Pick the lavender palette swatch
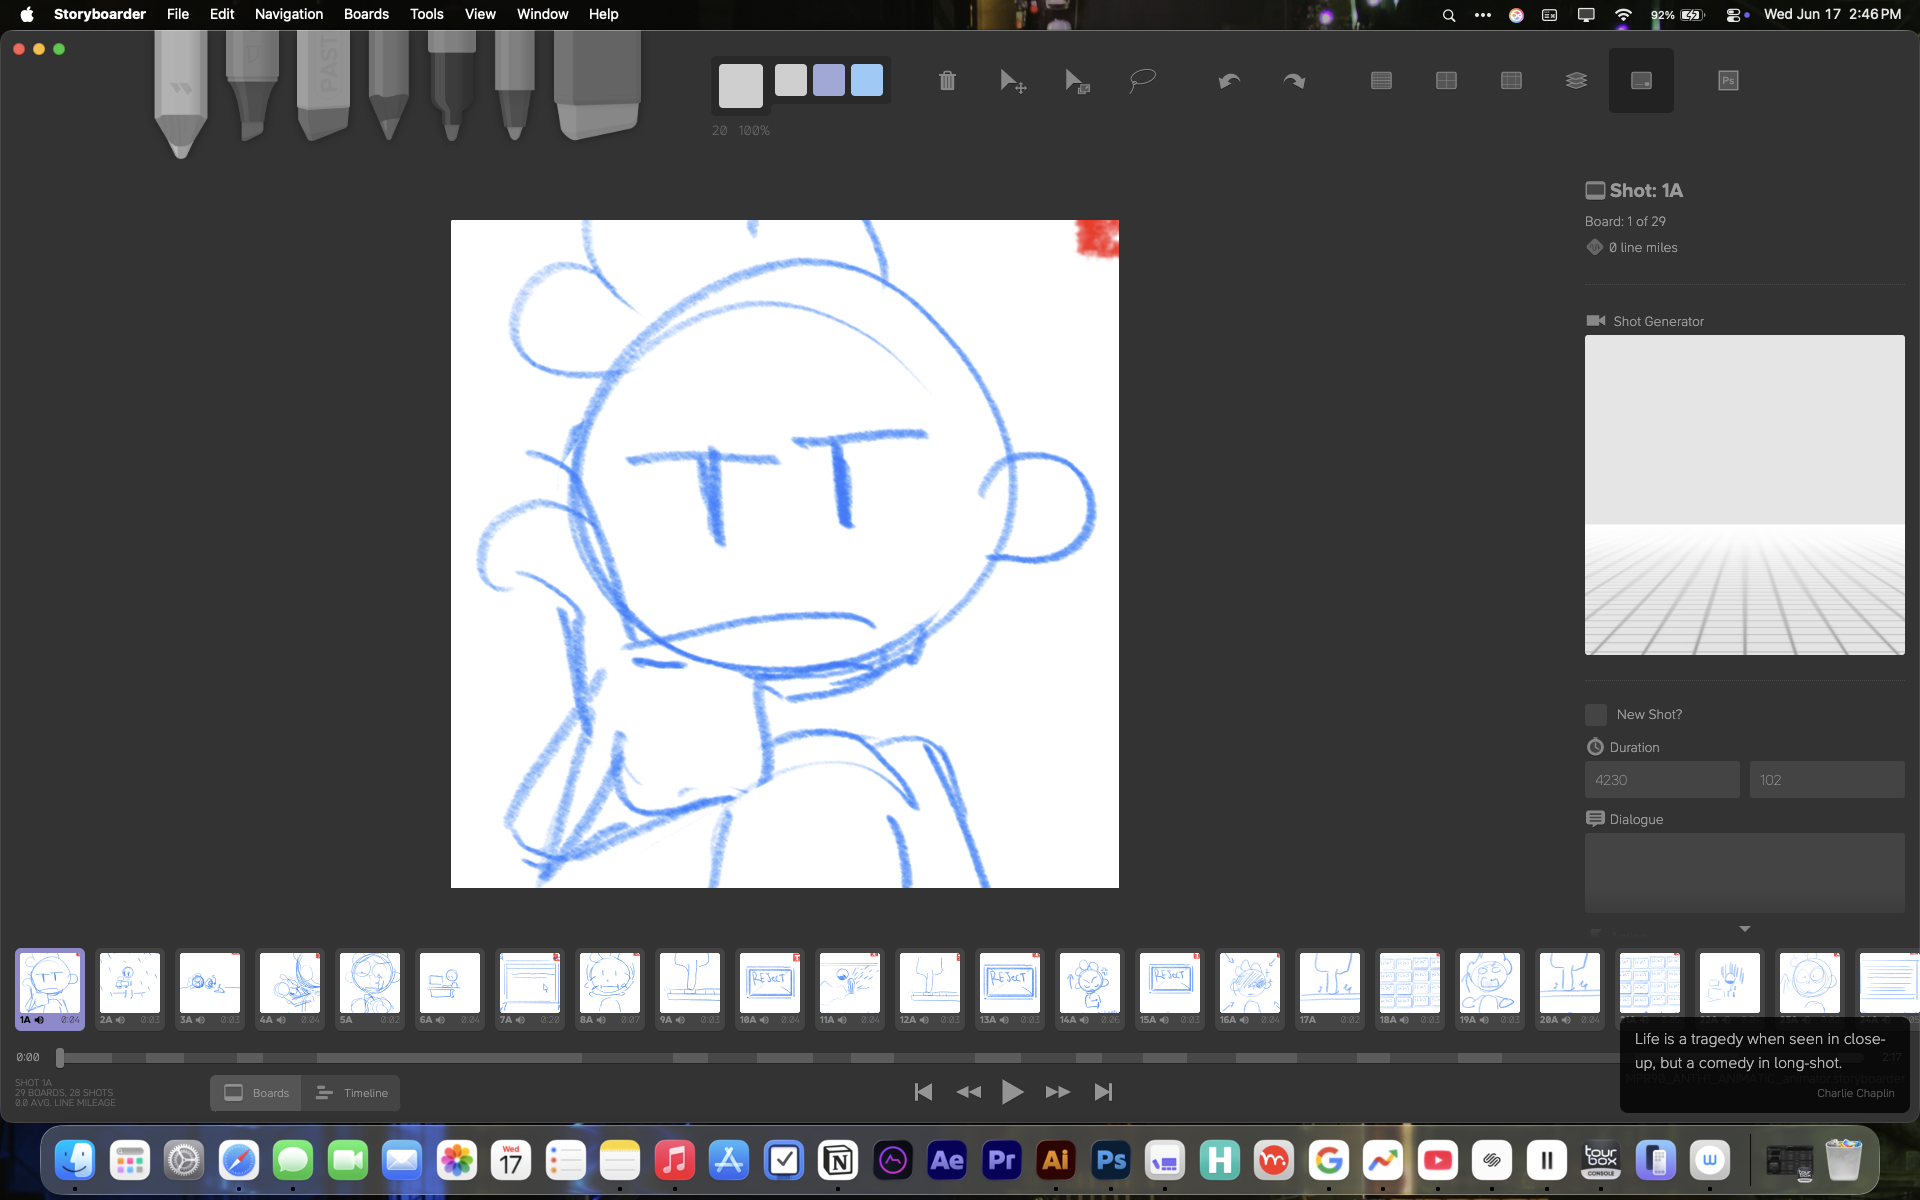Image resolution: width=1920 pixels, height=1200 pixels. (829, 80)
